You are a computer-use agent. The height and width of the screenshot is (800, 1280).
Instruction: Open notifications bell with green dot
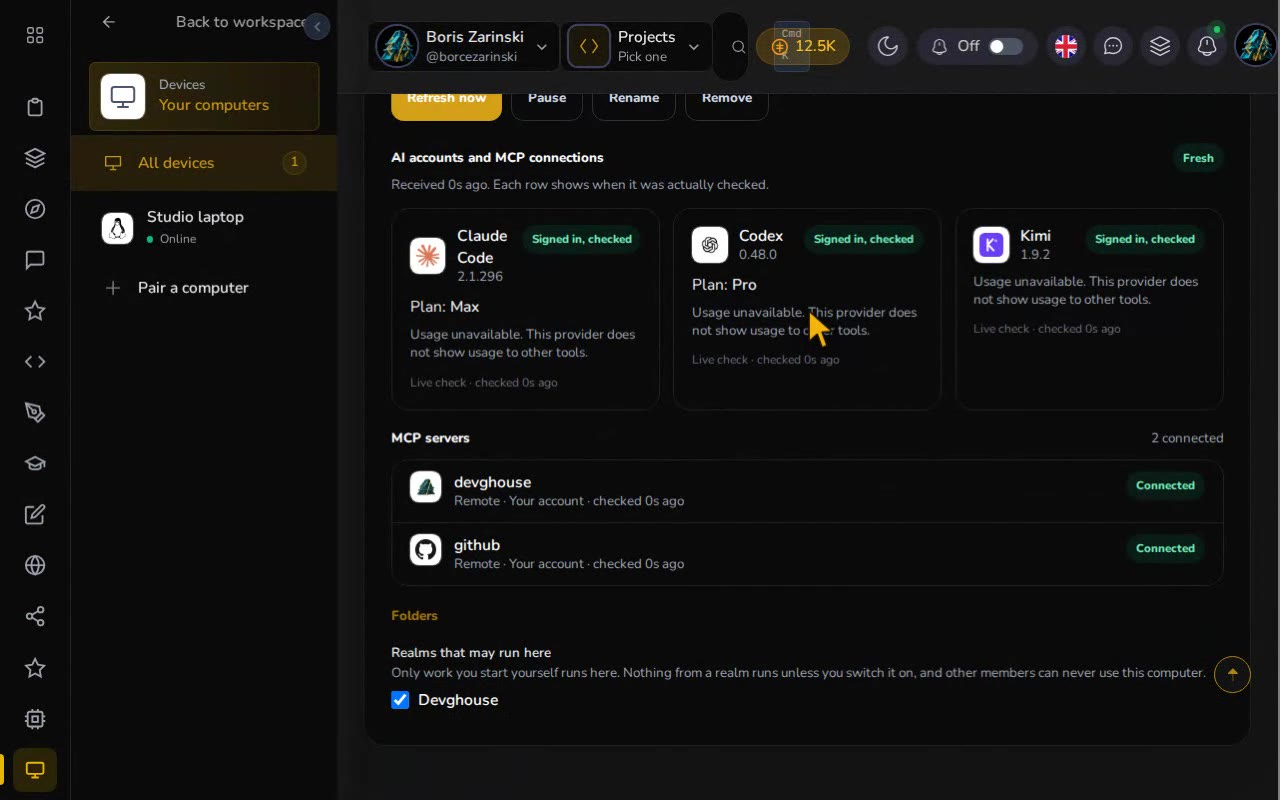tap(1207, 46)
